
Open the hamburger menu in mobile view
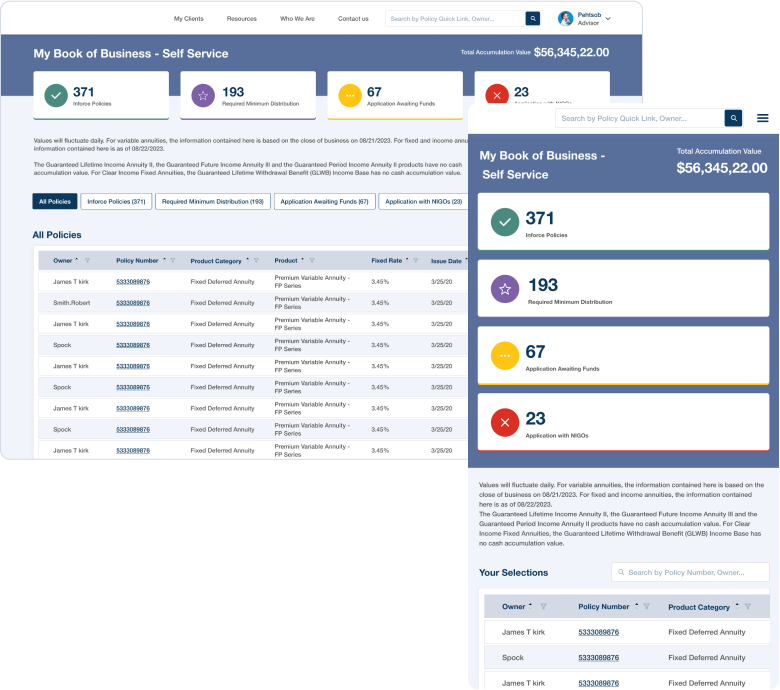point(763,118)
